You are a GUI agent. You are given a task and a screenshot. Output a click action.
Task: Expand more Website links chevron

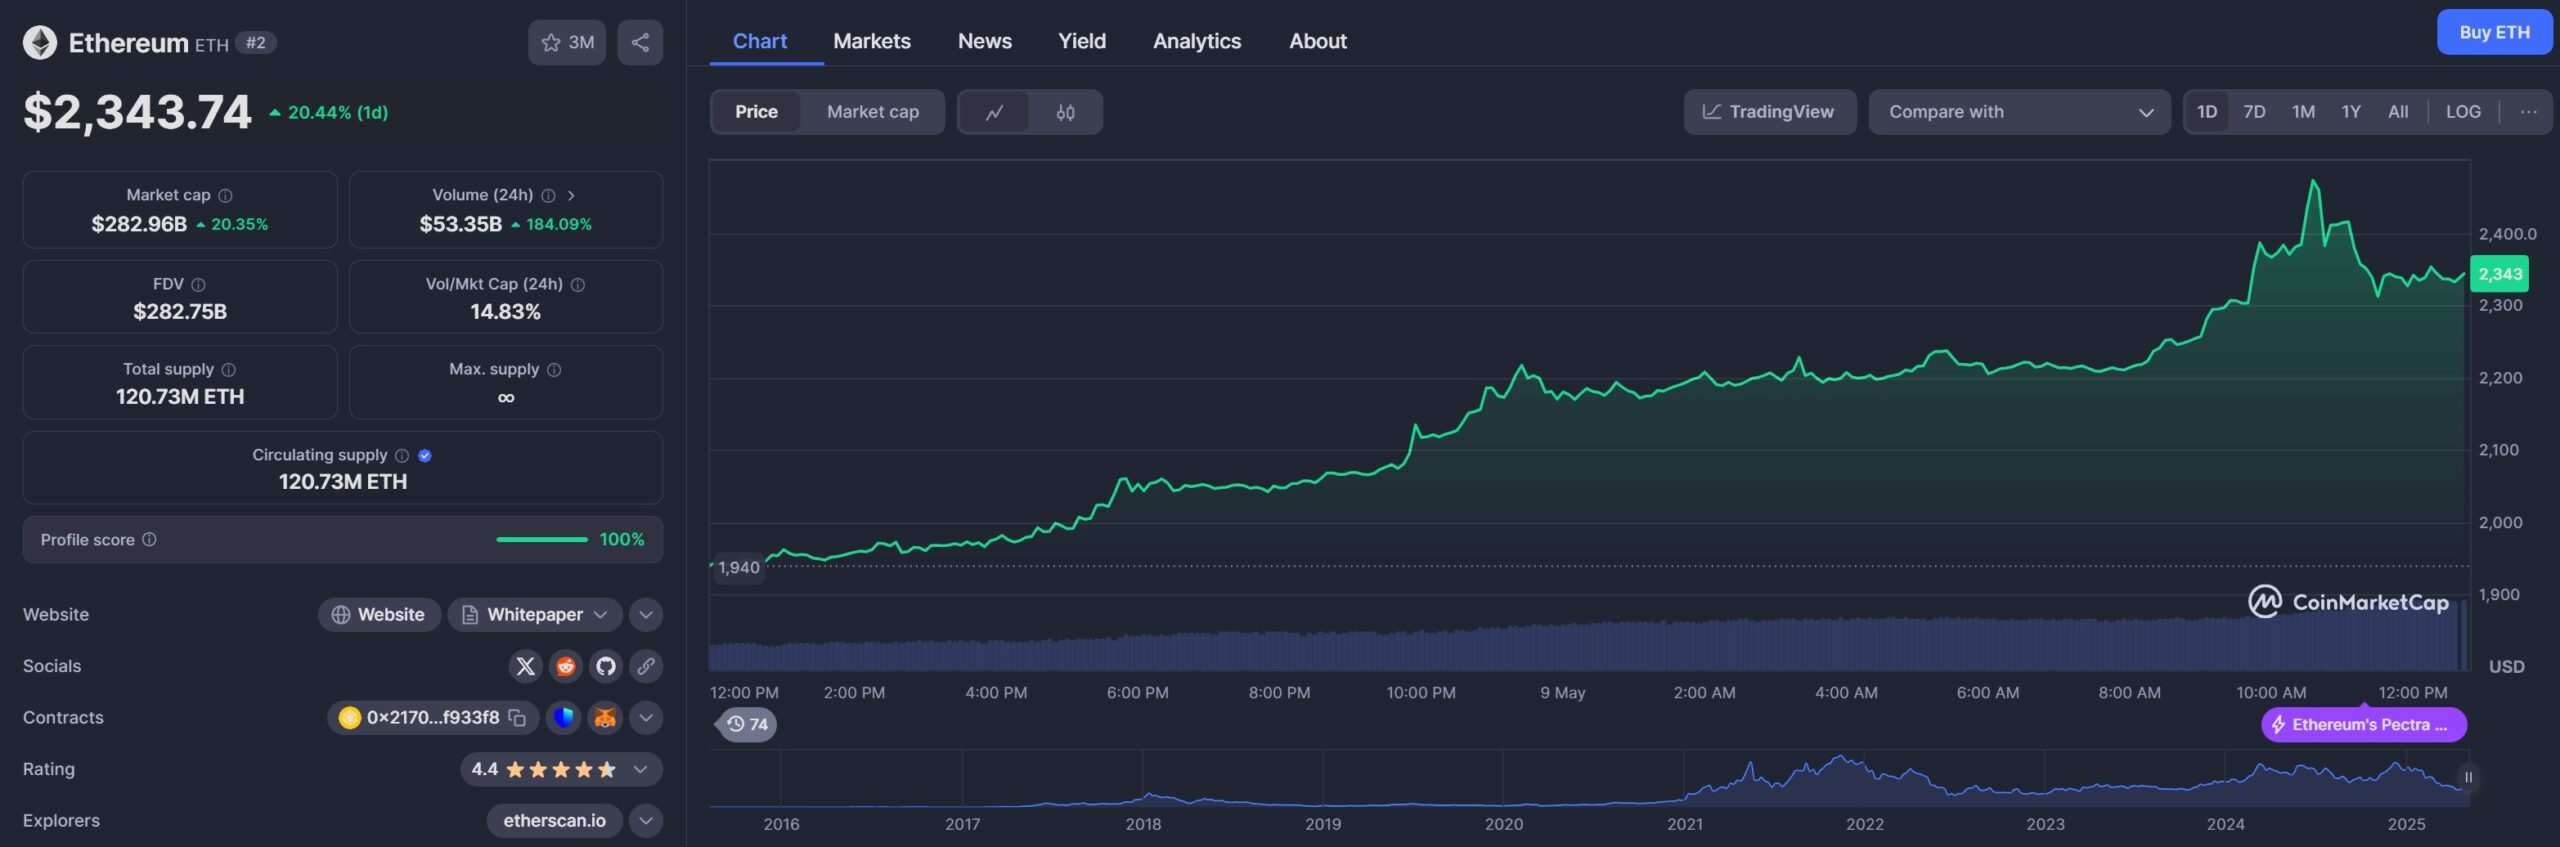pos(646,615)
